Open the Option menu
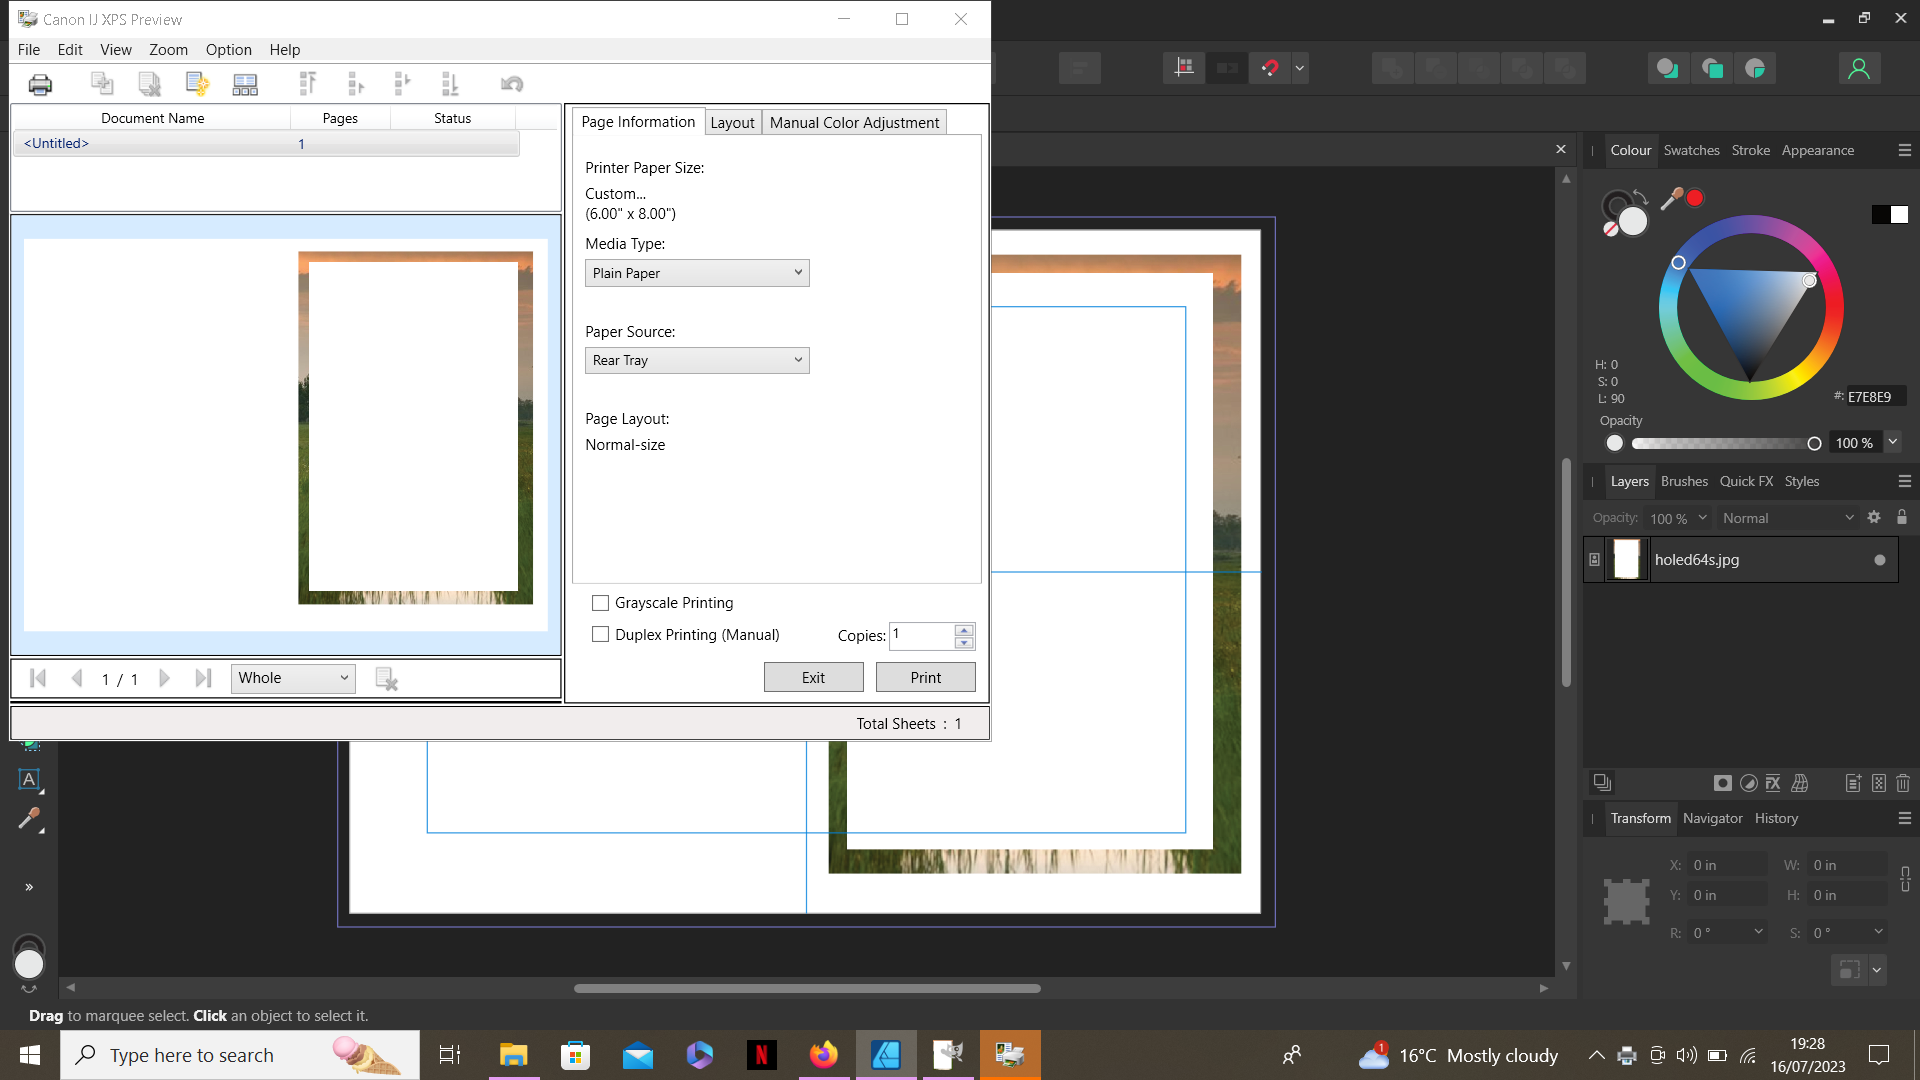Image resolution: width=1920 pixels, height=1080 pixels. pos(228,49)
